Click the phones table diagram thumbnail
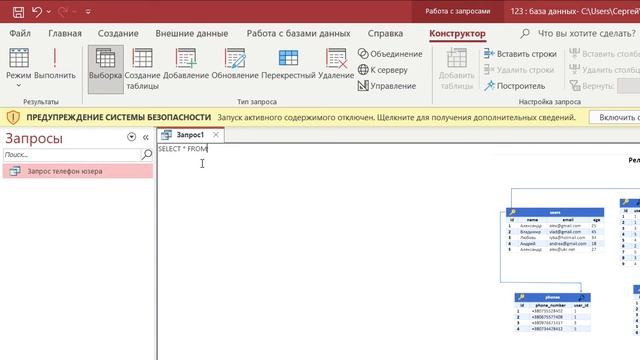 pyautogui.click(x=553, y=312)
